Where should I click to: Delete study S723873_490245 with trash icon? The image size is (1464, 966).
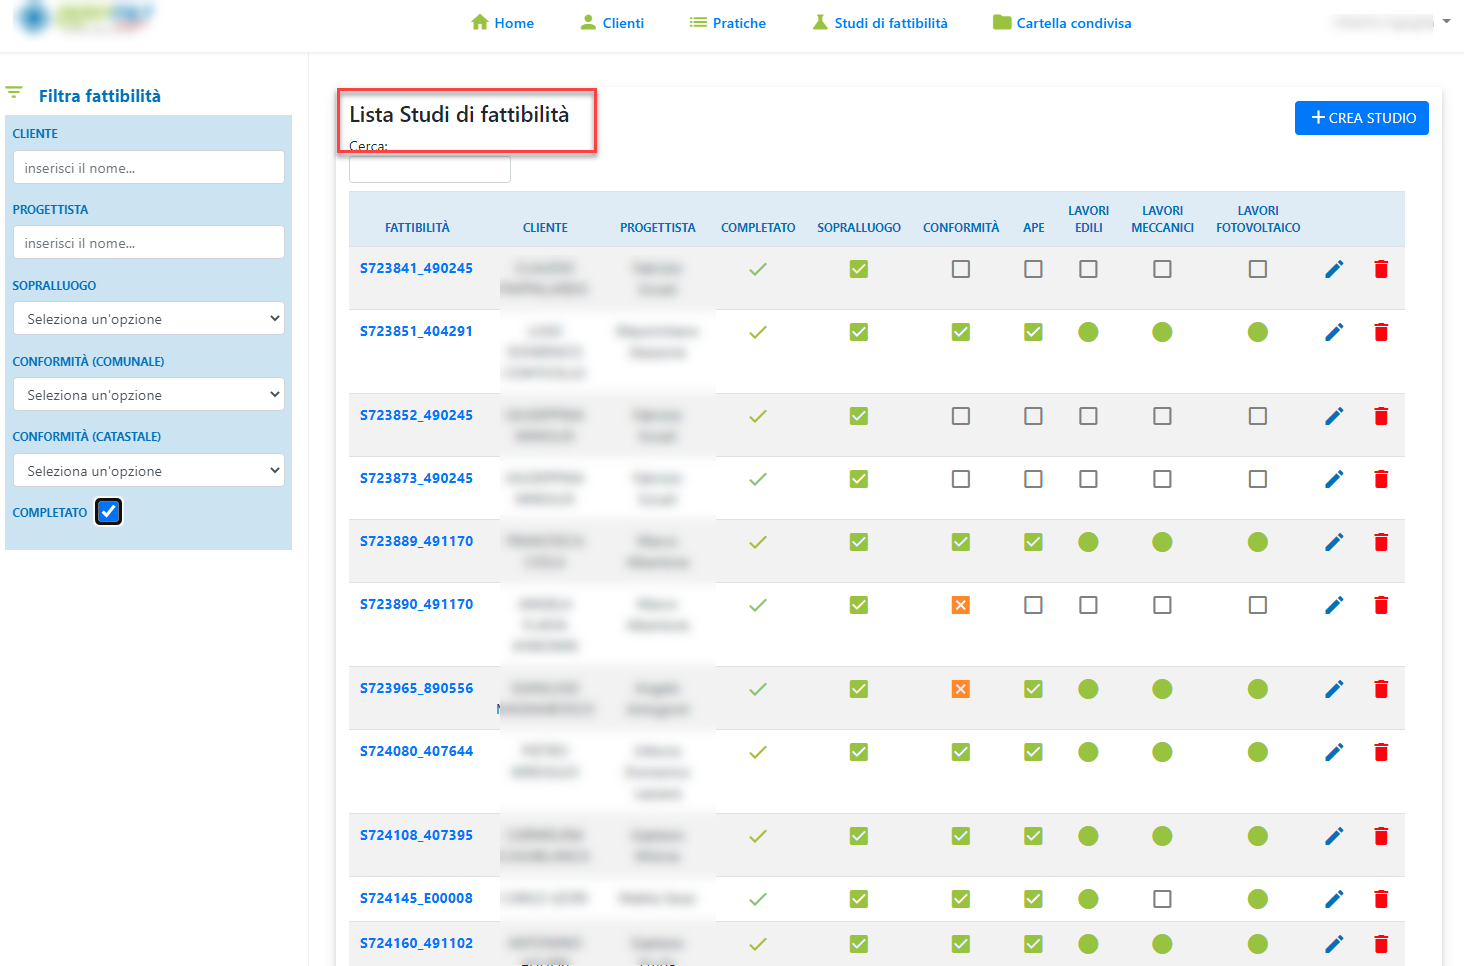1381,479
